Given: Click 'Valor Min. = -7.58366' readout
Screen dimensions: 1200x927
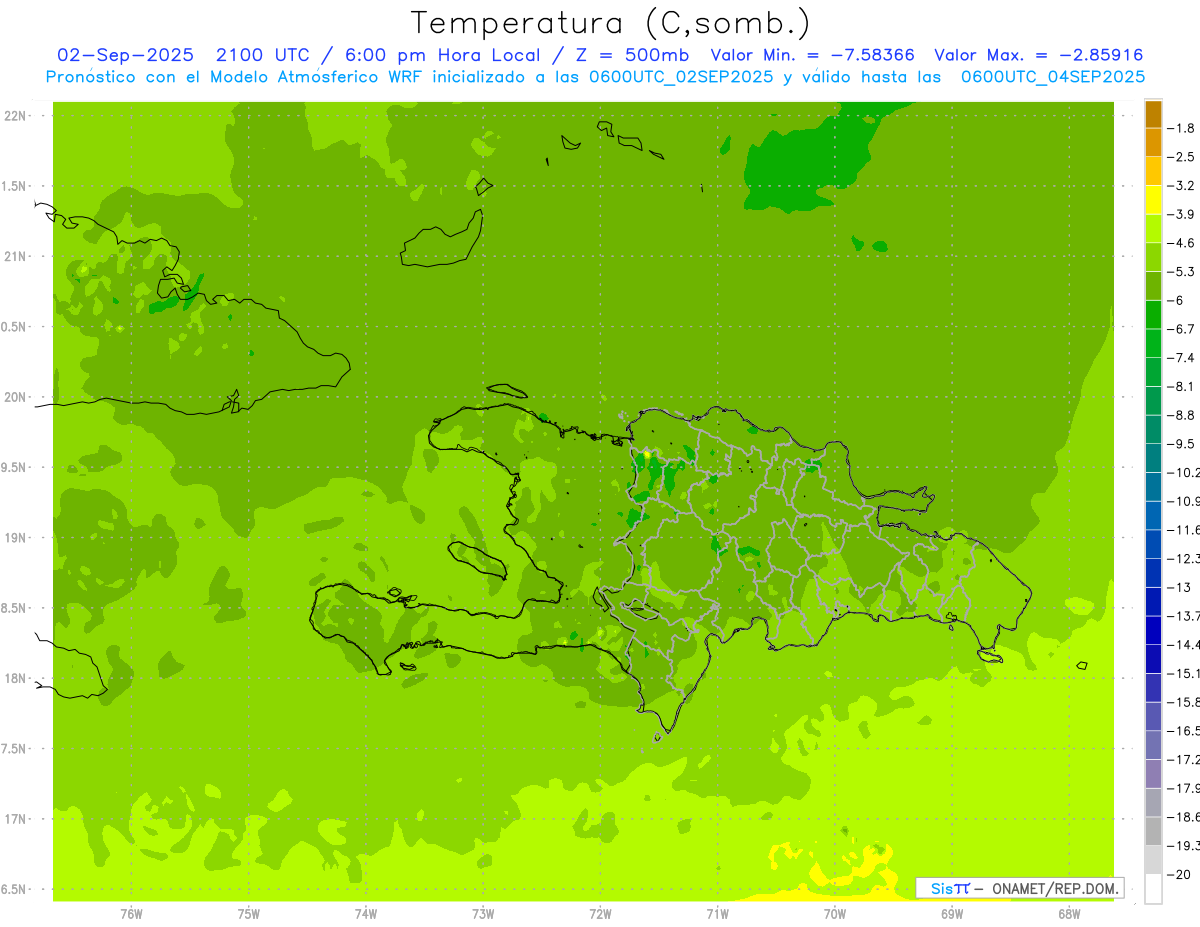Looking at the screenshot, I should (x=813, y=55).
